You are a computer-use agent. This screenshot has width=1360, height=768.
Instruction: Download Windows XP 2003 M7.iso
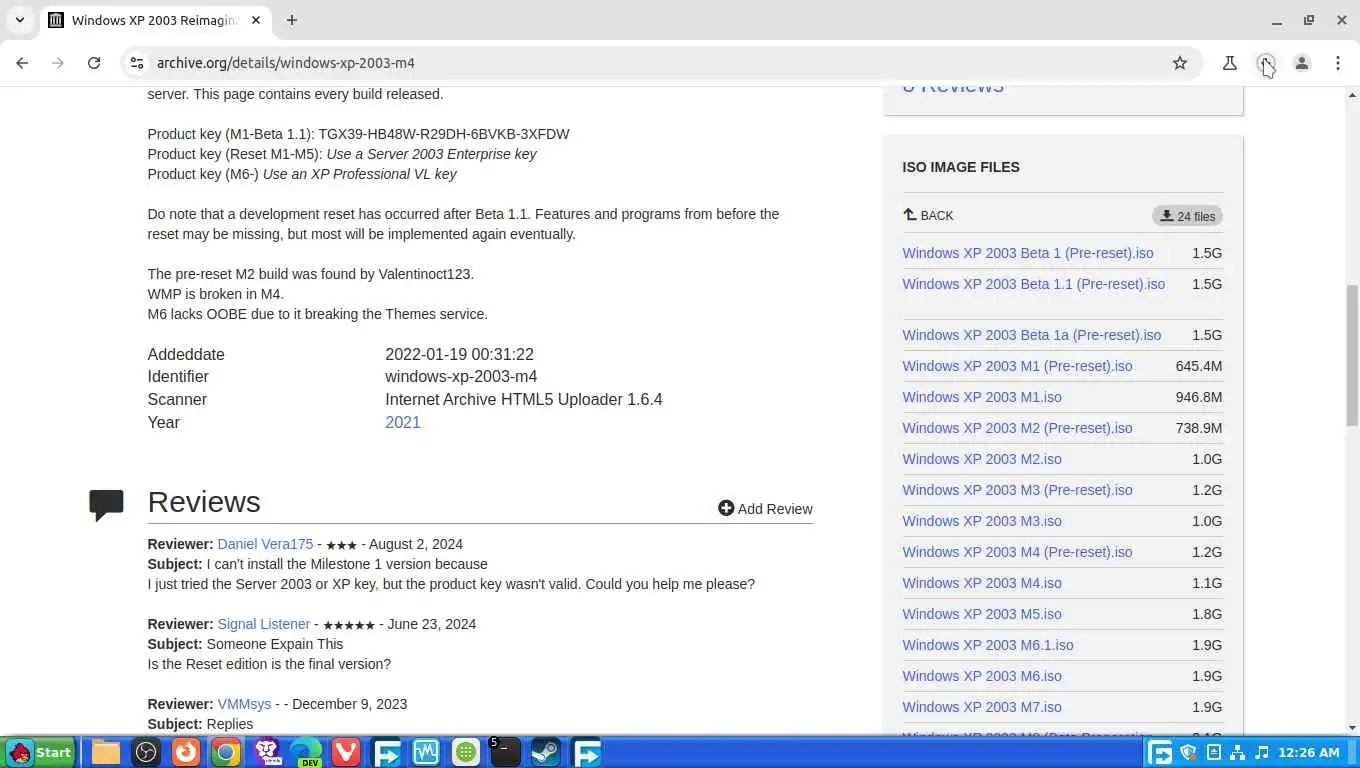(982, 707)
